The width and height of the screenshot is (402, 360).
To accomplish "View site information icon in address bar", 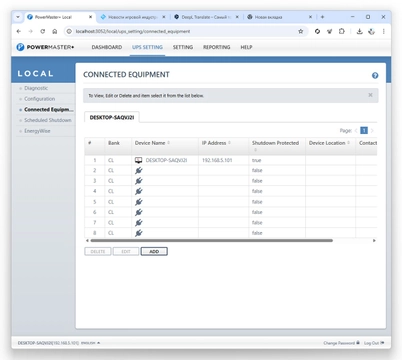I will [x=69, y=31].
